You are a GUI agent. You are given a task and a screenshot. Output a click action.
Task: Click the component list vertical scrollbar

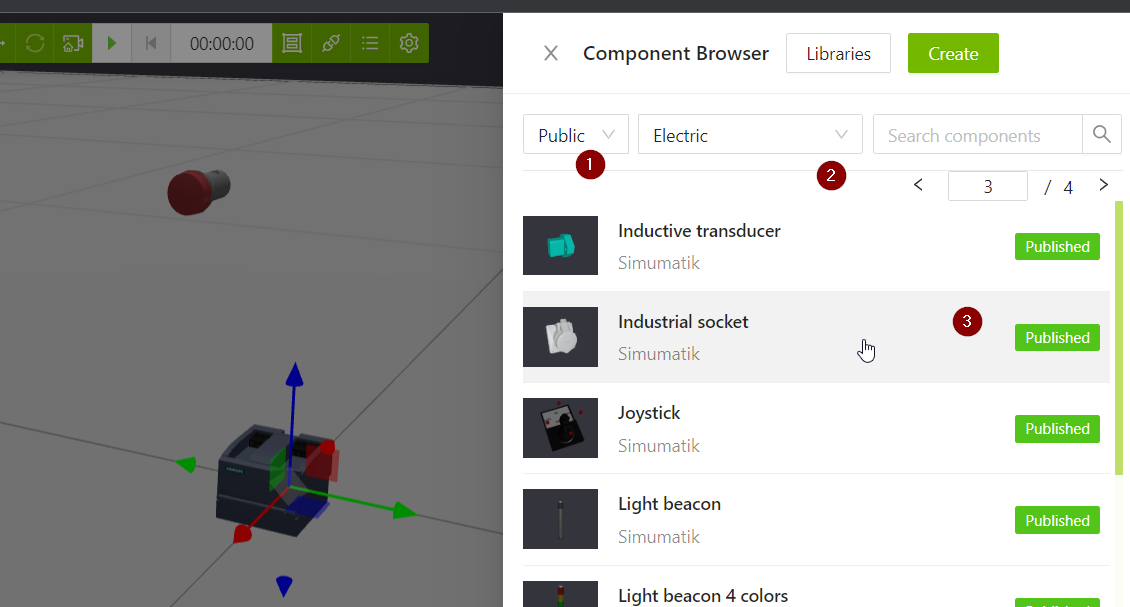point(1118,337)
